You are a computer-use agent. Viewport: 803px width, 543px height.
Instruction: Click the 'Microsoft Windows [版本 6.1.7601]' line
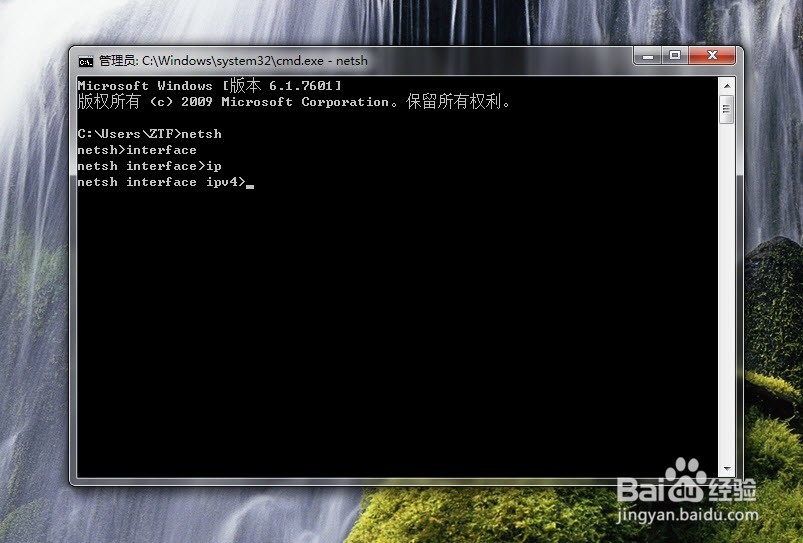(x=209, y=86)
